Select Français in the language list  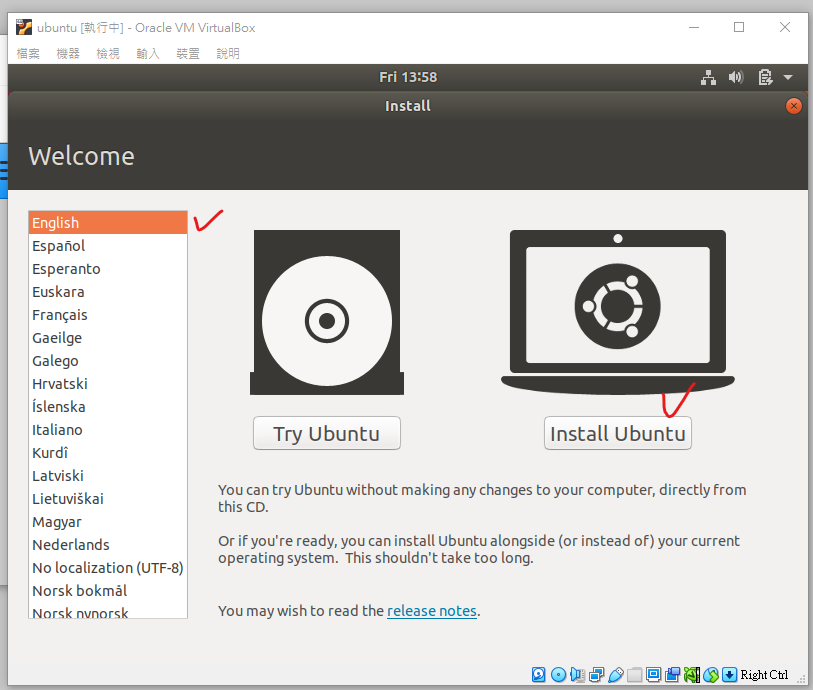tap(108, 315)
